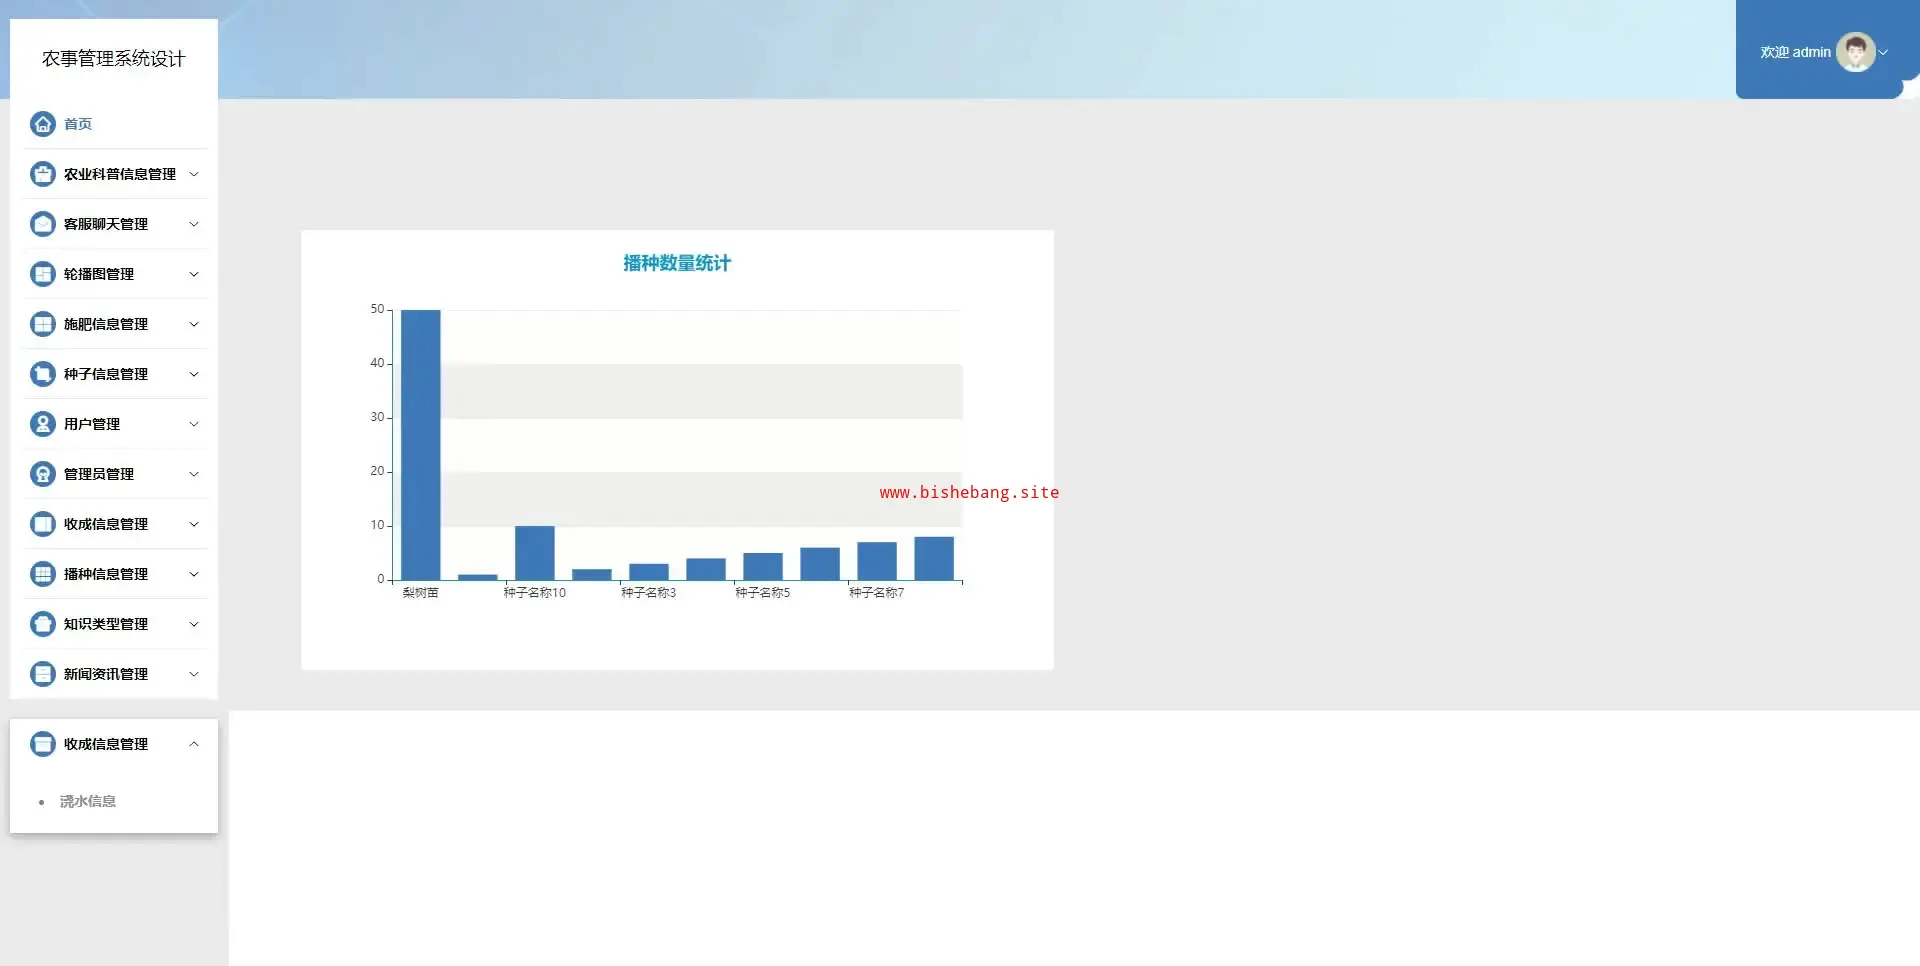Open 播种信息管理 menu label
Screen dimensions: 1920x966
tap(106, 574)
